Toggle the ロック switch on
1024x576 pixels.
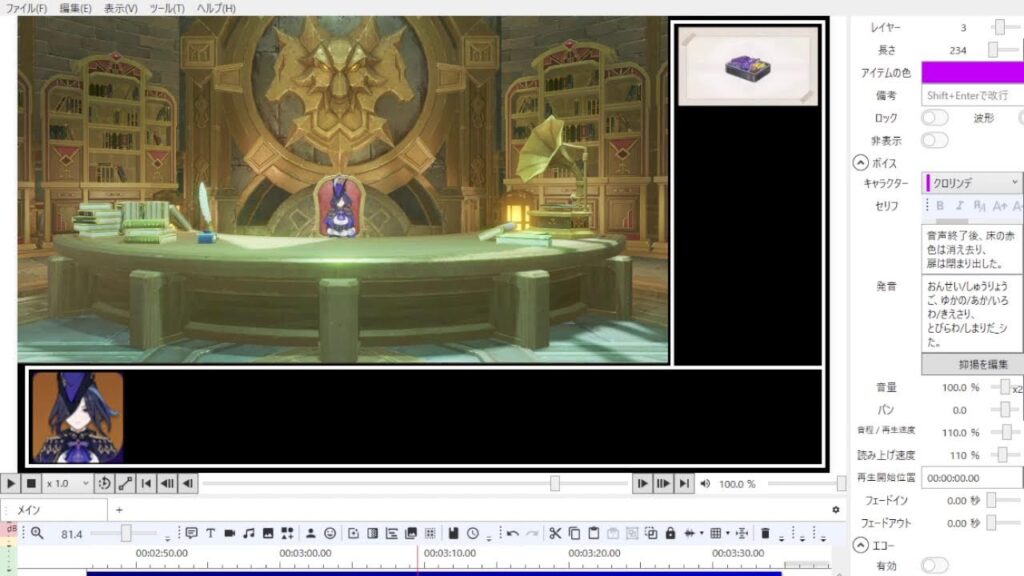click(934, 118)
